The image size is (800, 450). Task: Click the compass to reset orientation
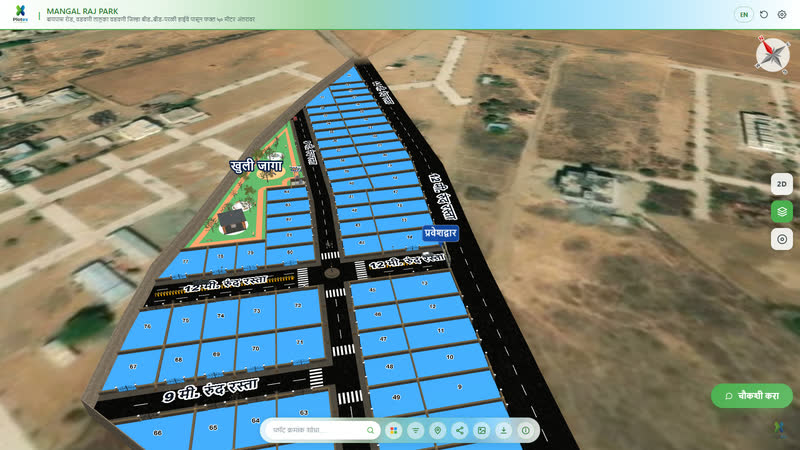pos(772,54)
